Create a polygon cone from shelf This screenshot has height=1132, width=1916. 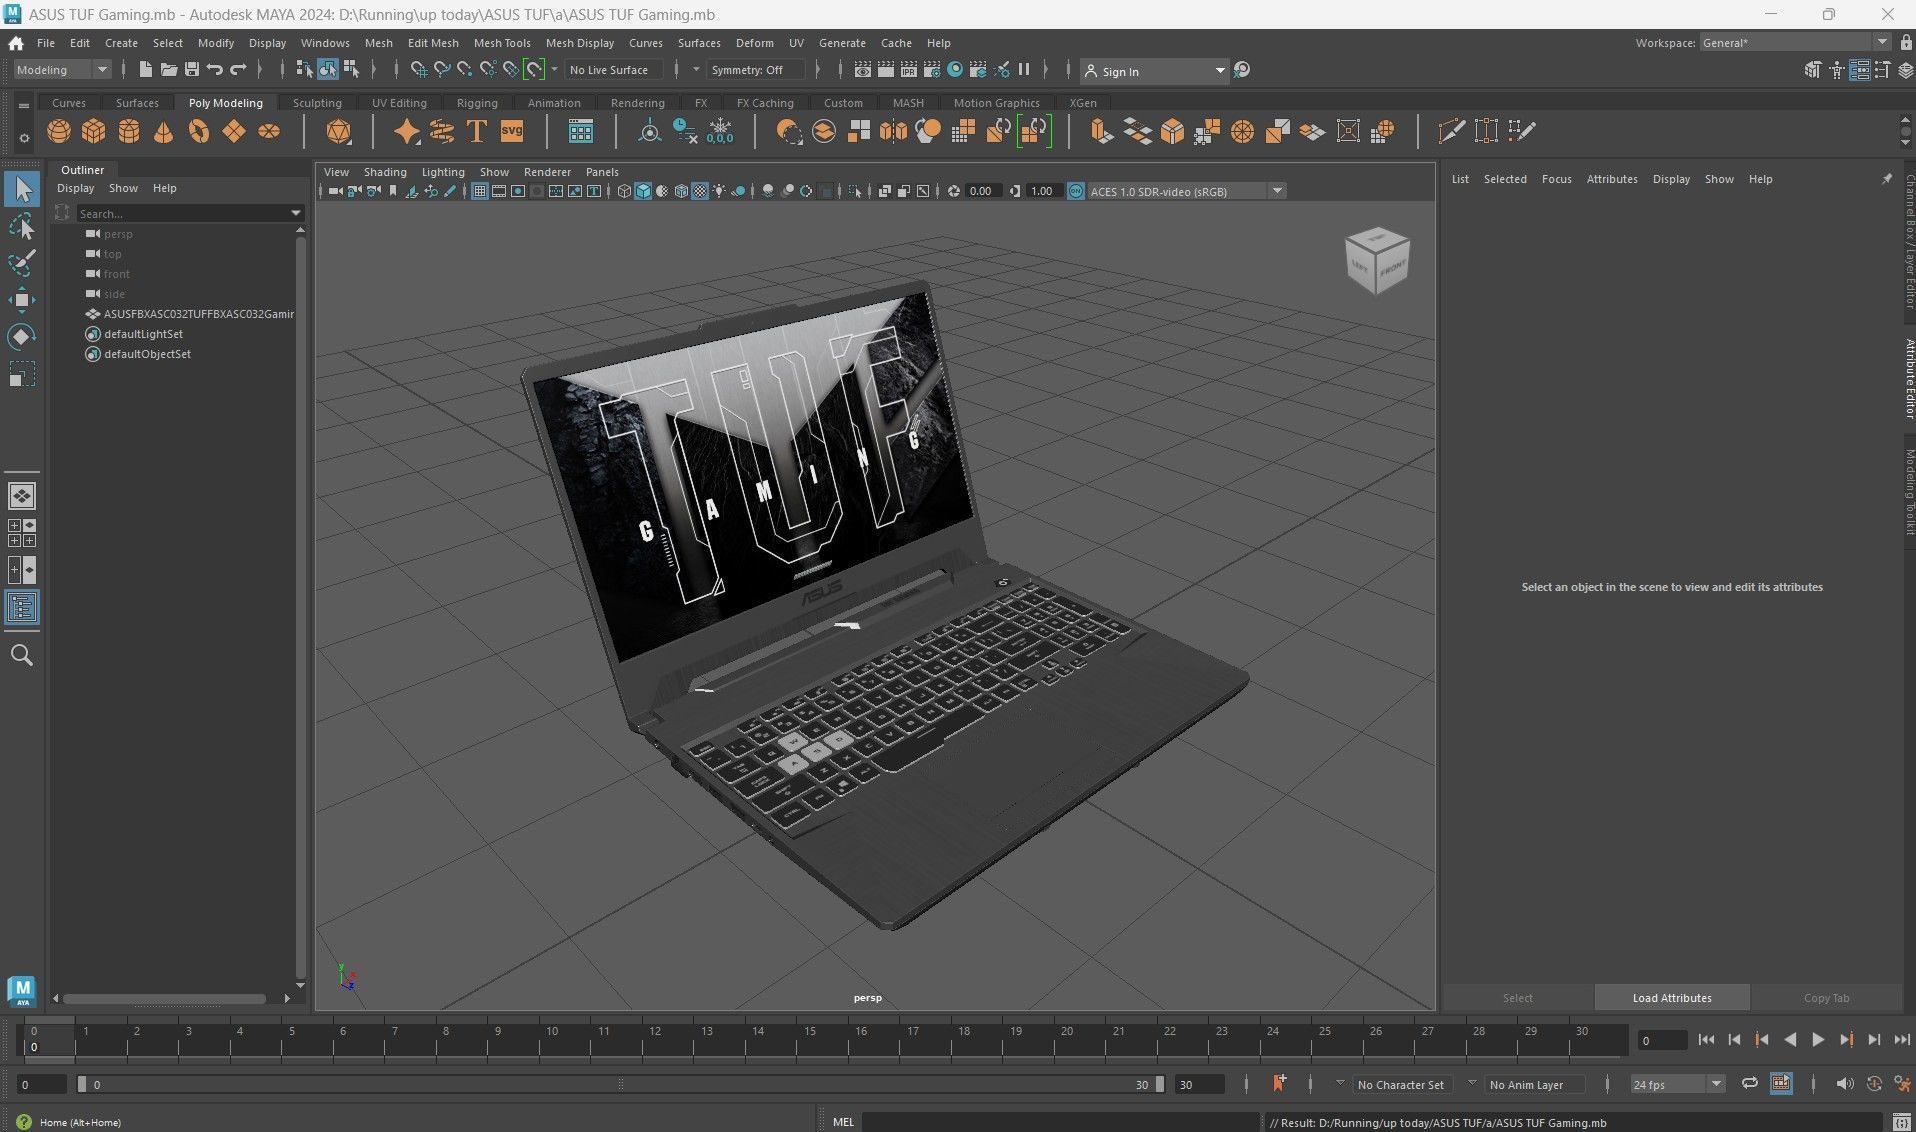pos(163,131)
